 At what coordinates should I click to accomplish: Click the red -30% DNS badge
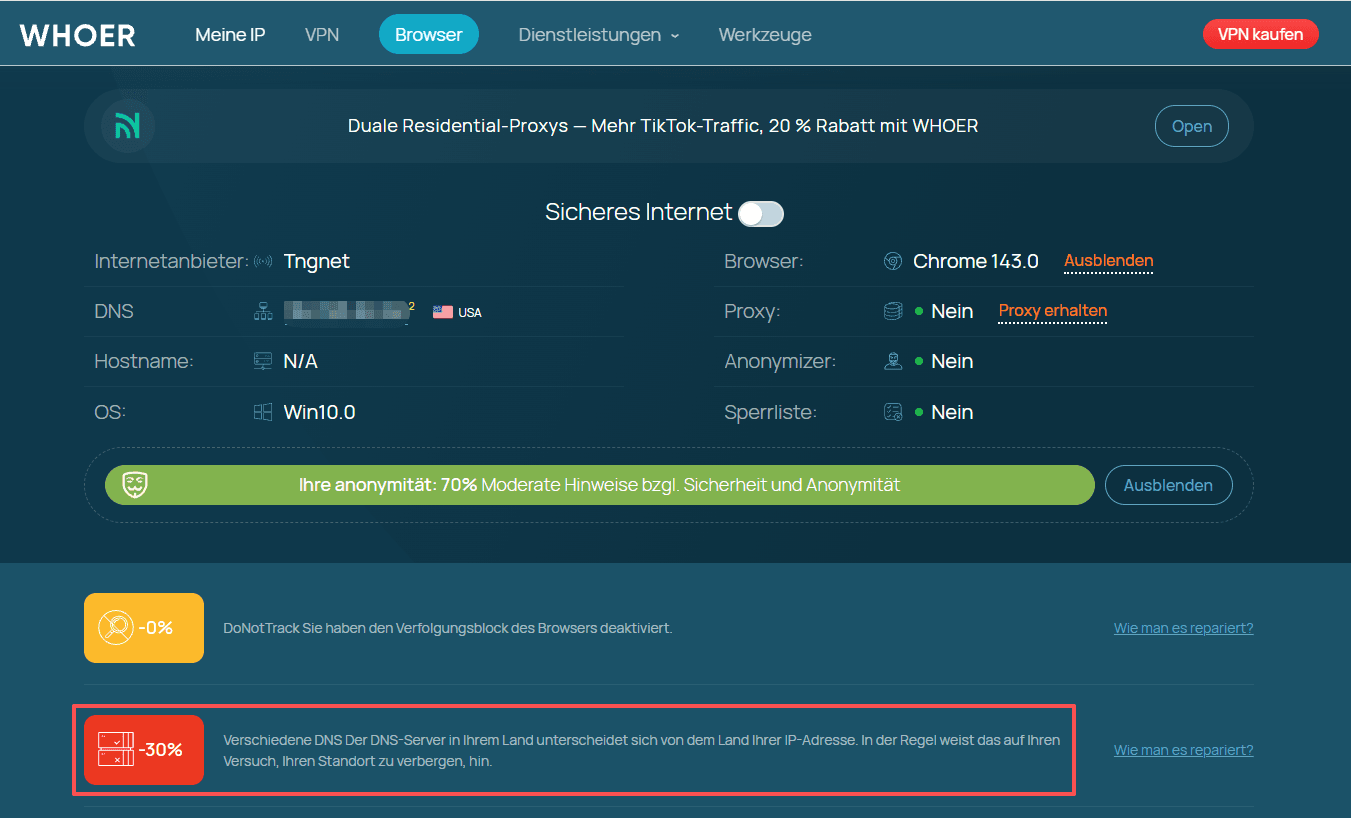tap(144, 750)
